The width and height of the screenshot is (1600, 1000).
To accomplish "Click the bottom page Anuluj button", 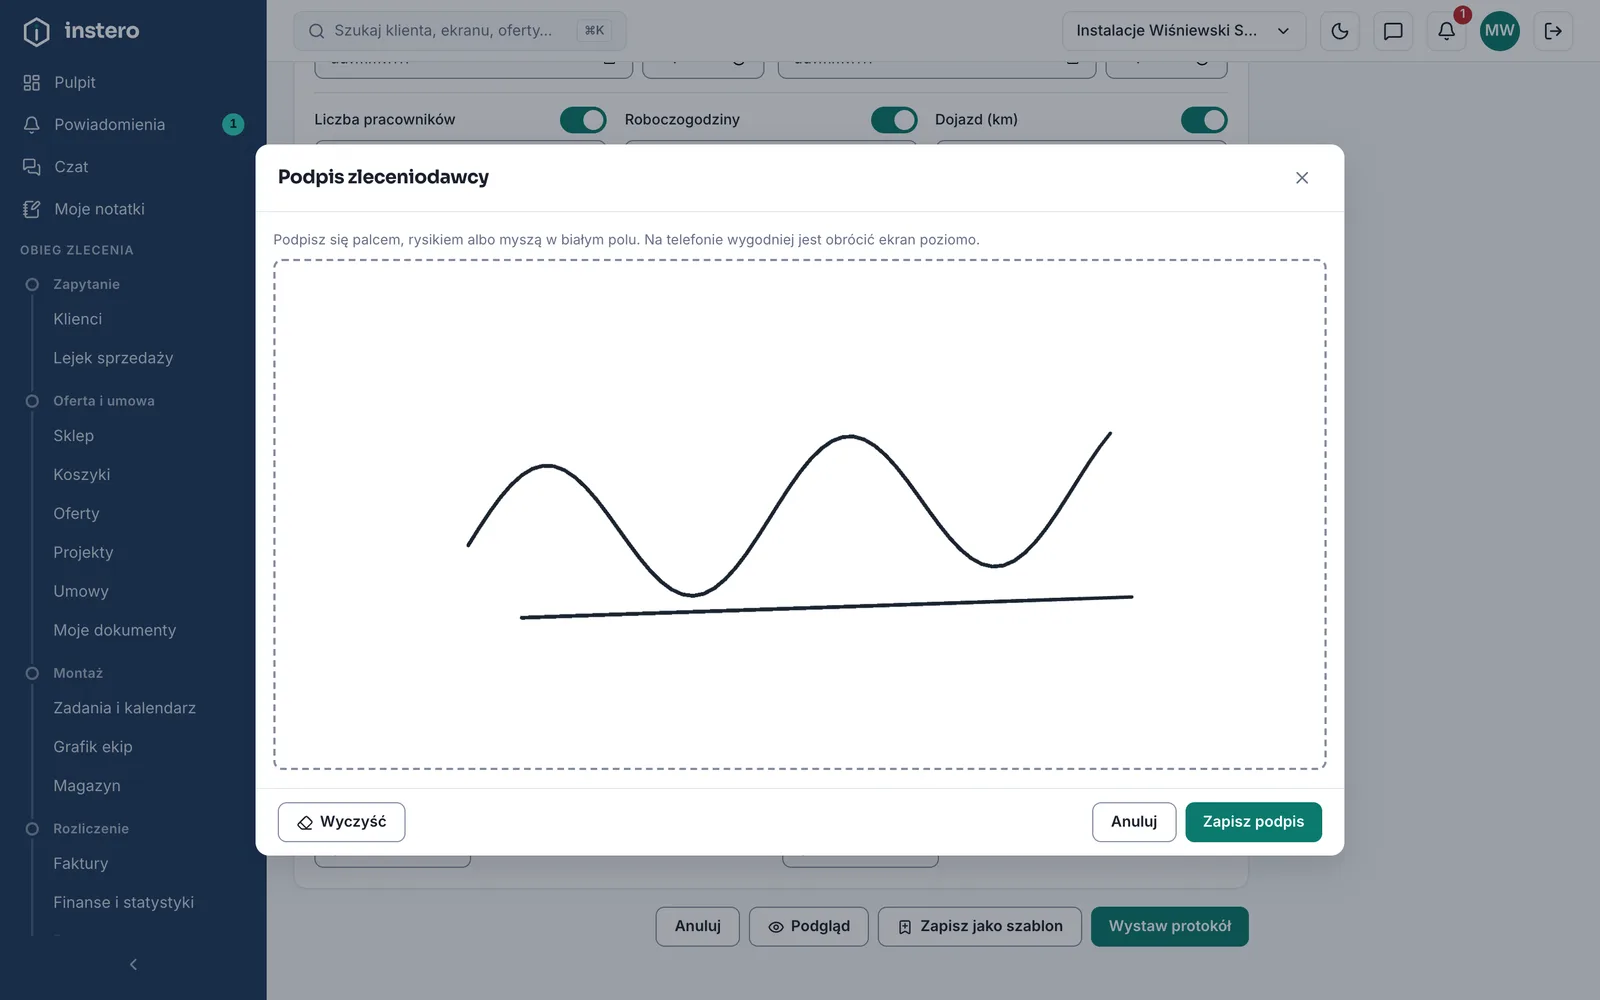I will pos(697,926).
